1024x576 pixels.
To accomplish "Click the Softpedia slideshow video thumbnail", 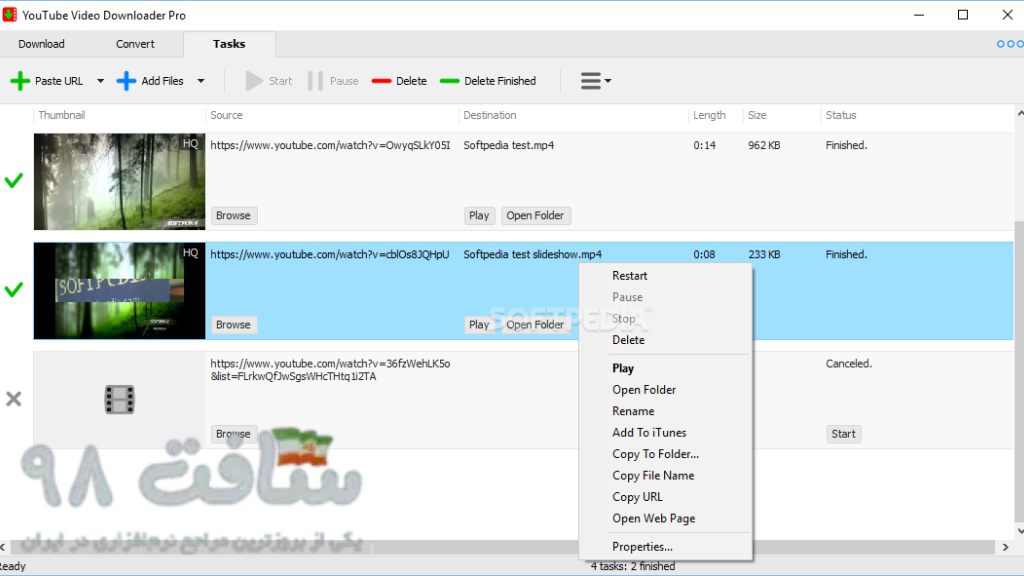I will (120, 291).
